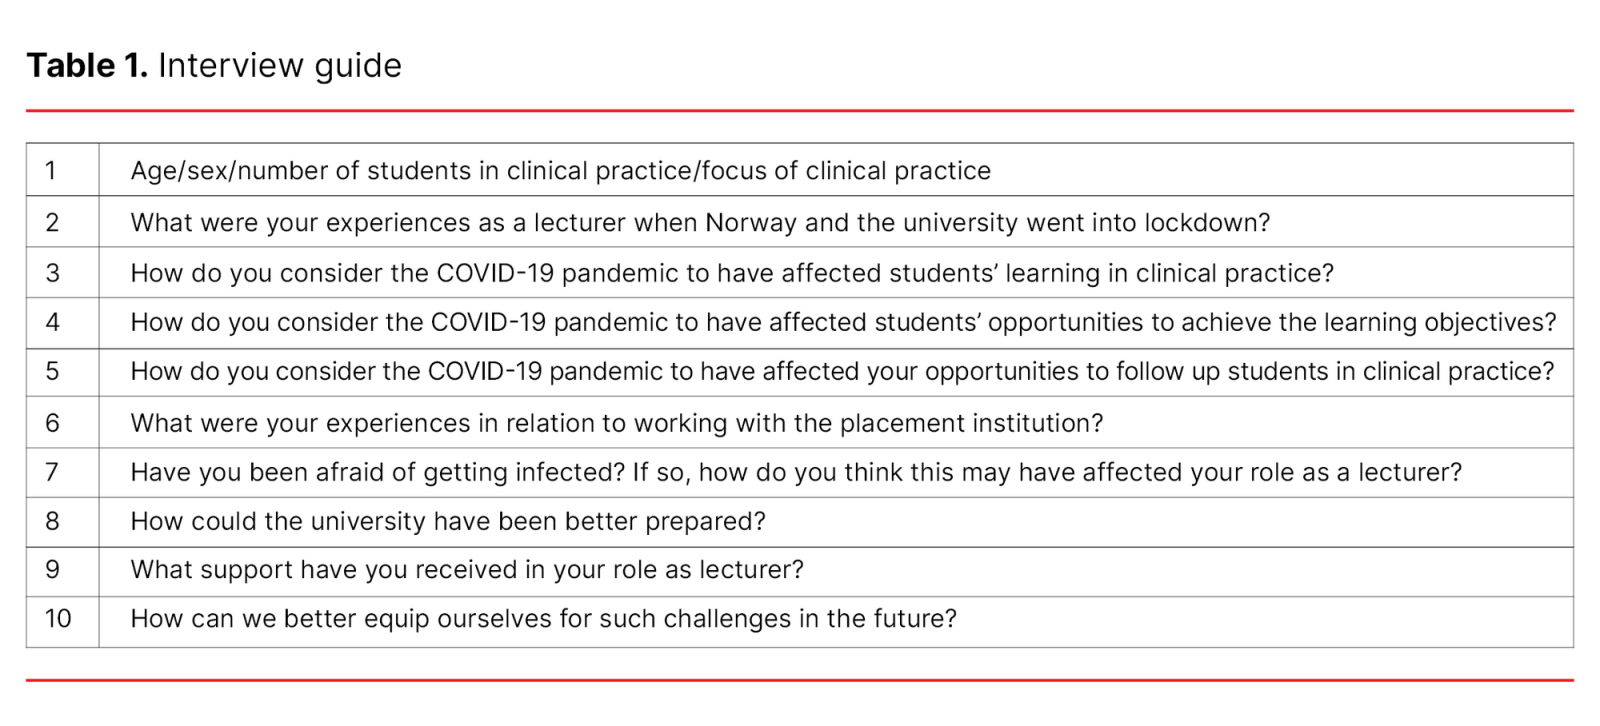Screen dimensions: 1600x726
Task: Select the Age/sex/number of students row text
Action: (x=560, y=171)
